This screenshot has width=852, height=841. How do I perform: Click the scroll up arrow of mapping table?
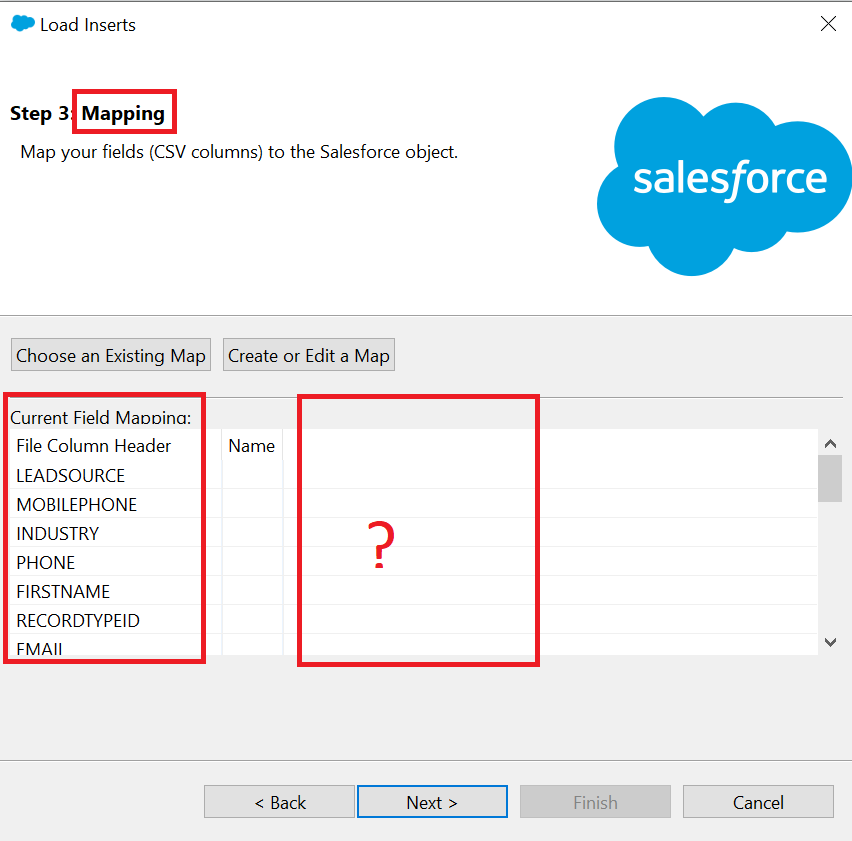(x=830, y=443)
